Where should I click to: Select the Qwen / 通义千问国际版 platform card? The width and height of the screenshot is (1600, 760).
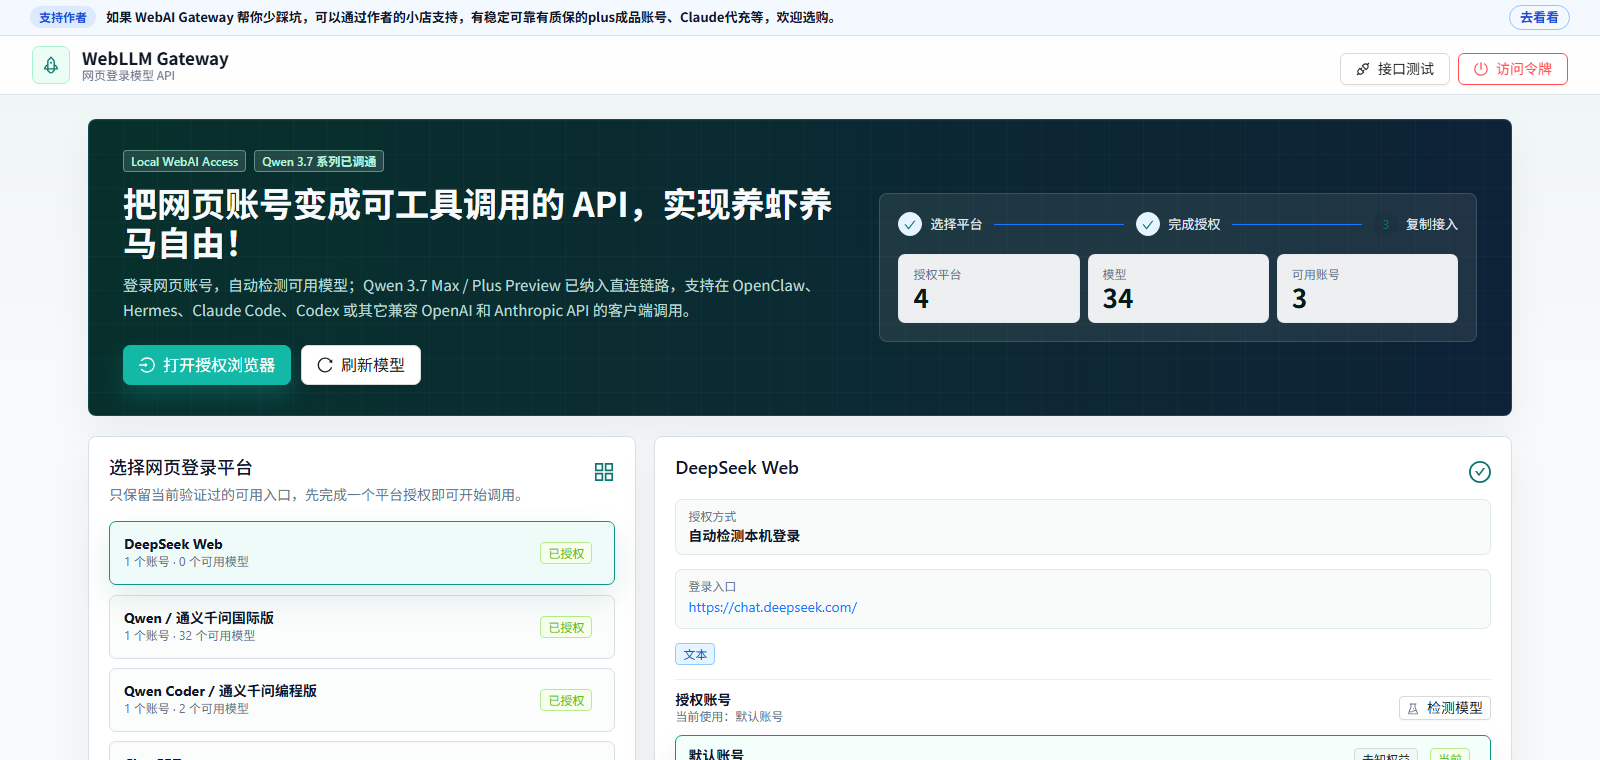coord(362,627)
